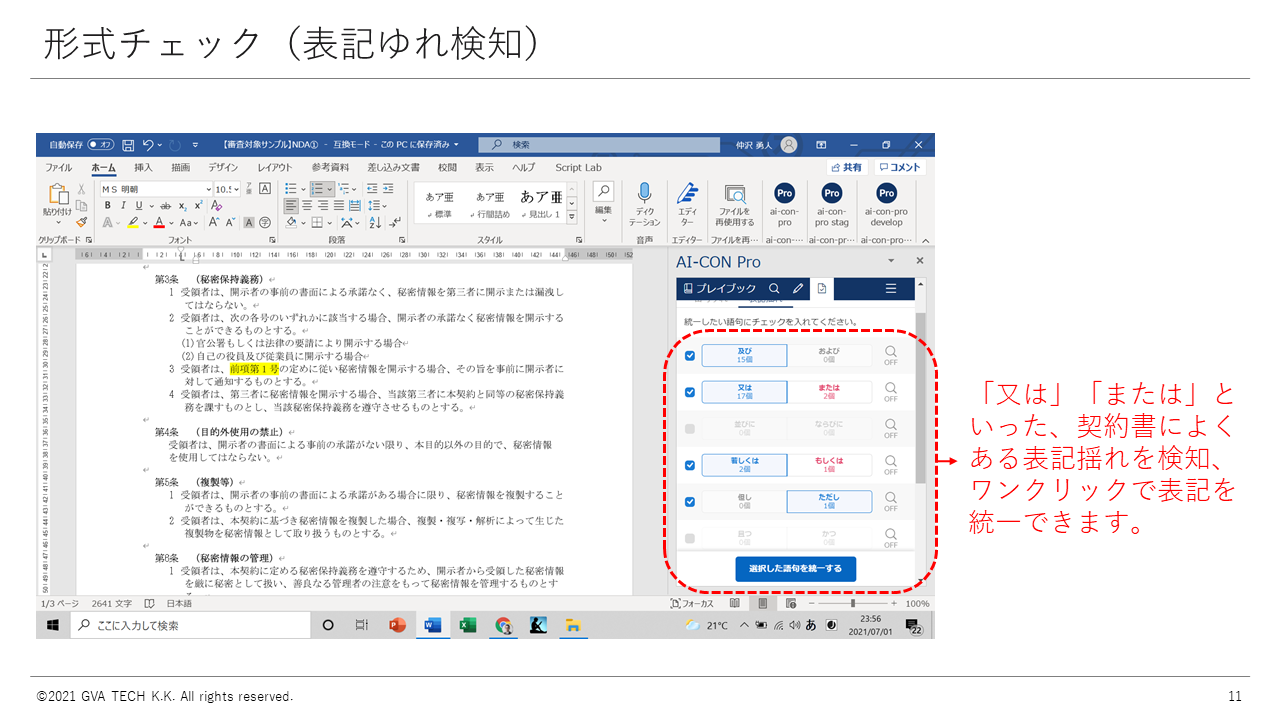Viewport: 1280px width, 720px height.
Task: Click the ファイルを再使用する icon
Action: point(735,194)
